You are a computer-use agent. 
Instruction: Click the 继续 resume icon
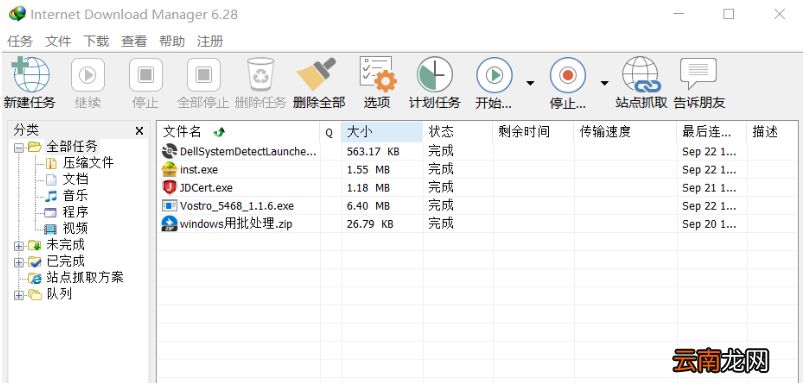[88, 76]
